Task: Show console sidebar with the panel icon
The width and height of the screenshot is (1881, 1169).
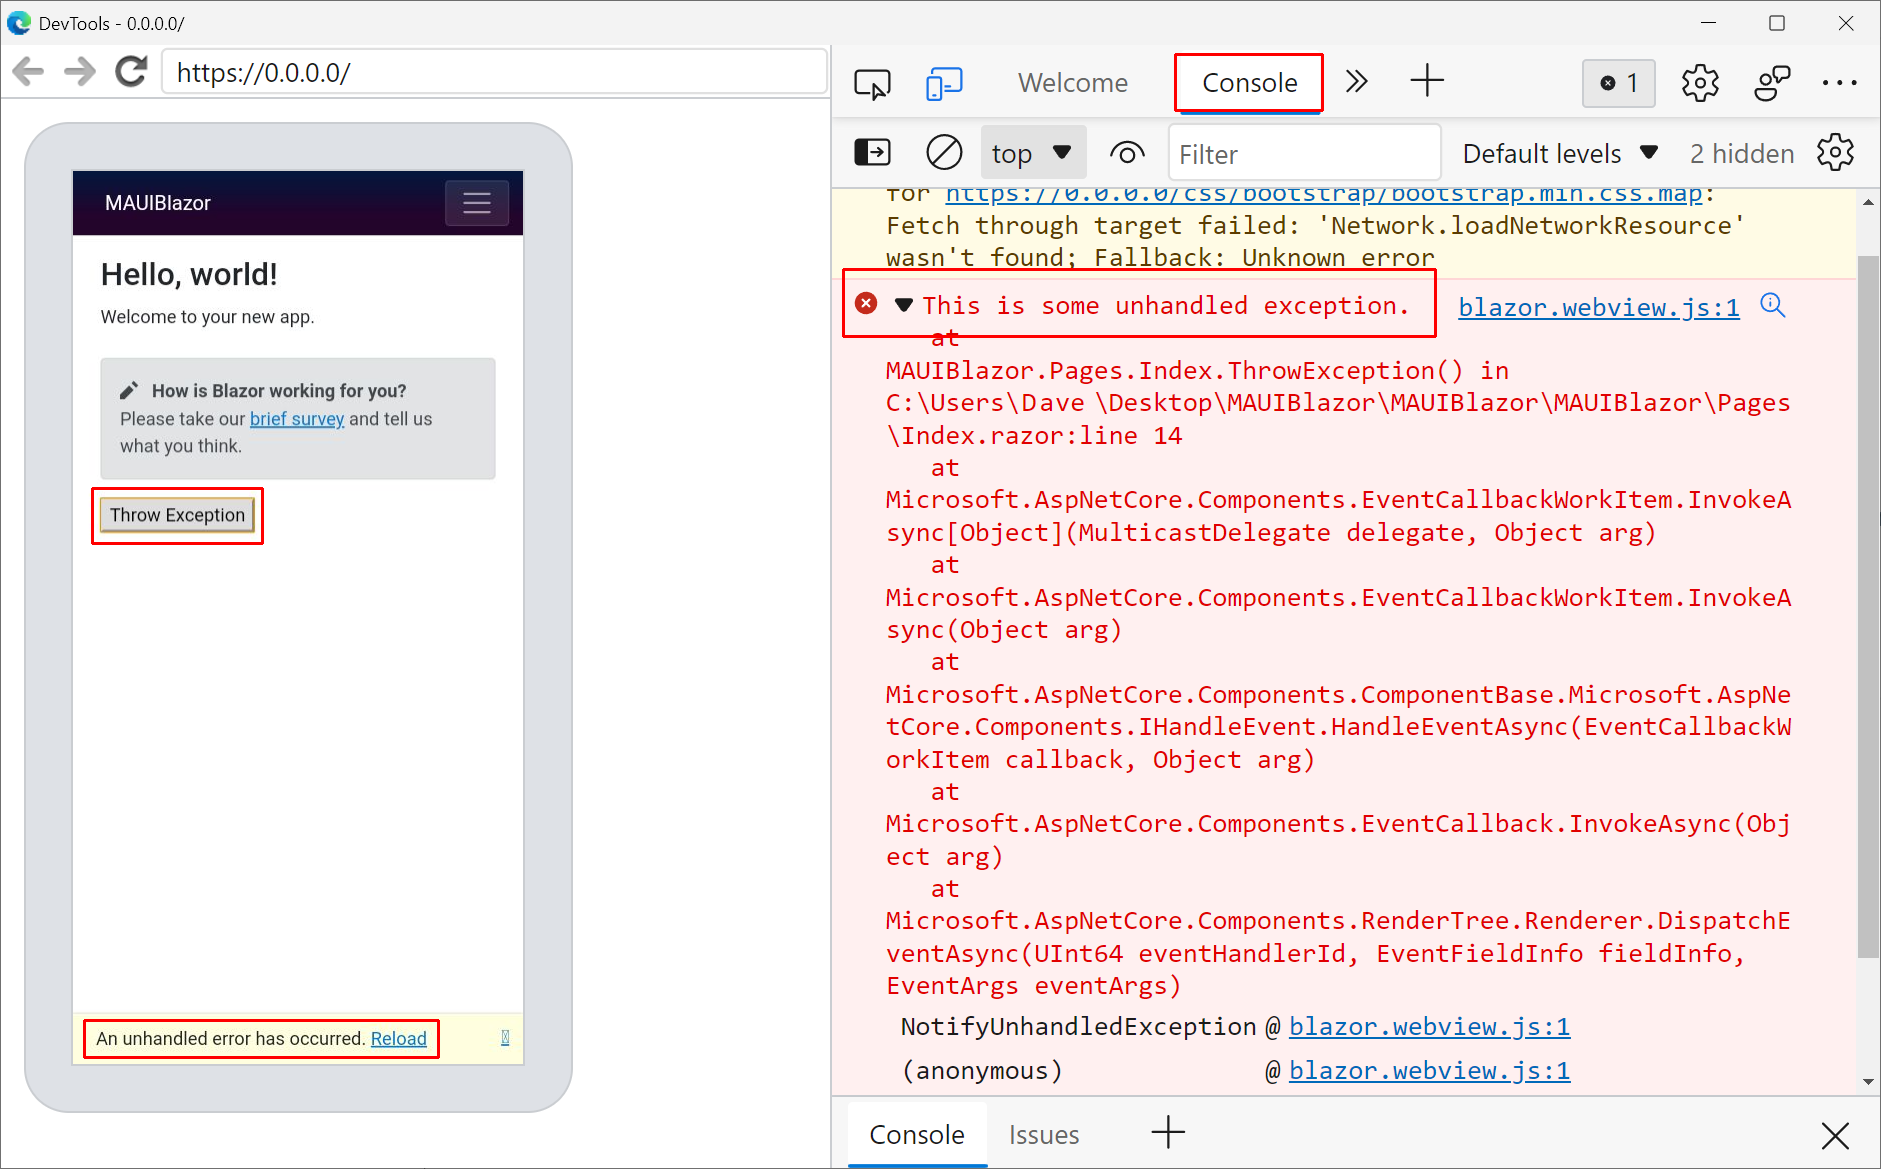Action: [872, 152]
